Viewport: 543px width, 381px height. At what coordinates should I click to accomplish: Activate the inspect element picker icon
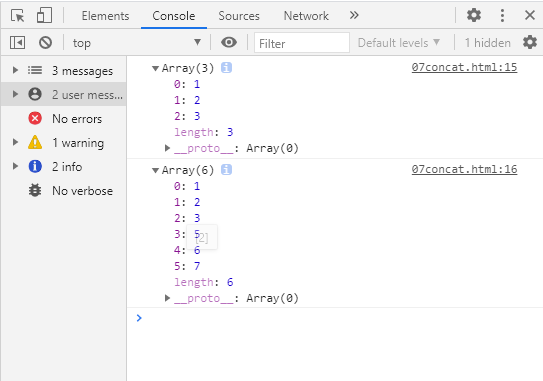[x=18, y=16]
